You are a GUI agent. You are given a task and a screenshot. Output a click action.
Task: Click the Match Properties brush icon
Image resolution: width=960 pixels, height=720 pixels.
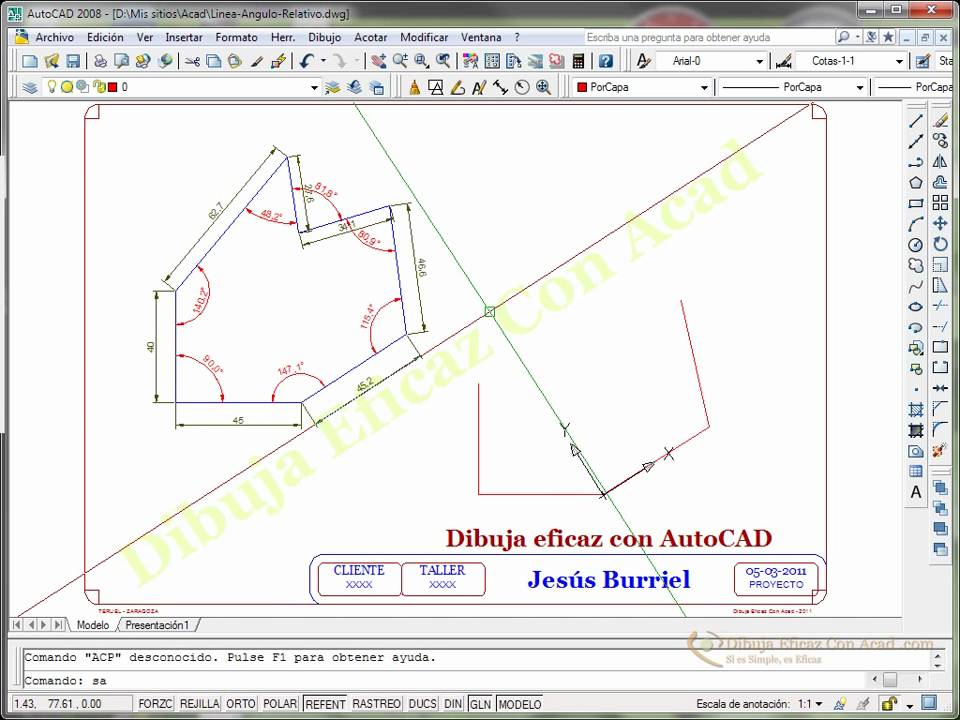[x=257, y=61]
